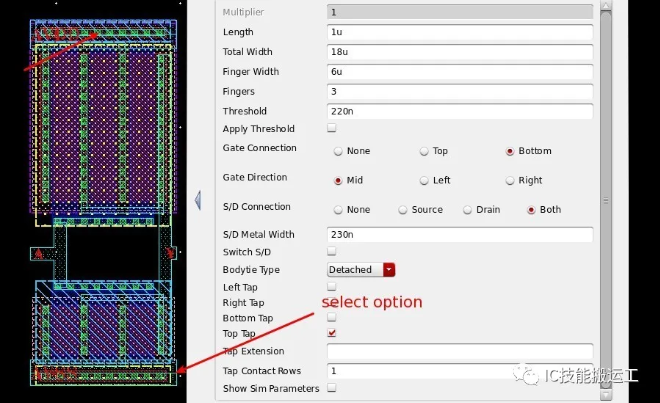Choose Right for Gate Direction
Viewport: 660px width, 403px height.
pos(510,181)
